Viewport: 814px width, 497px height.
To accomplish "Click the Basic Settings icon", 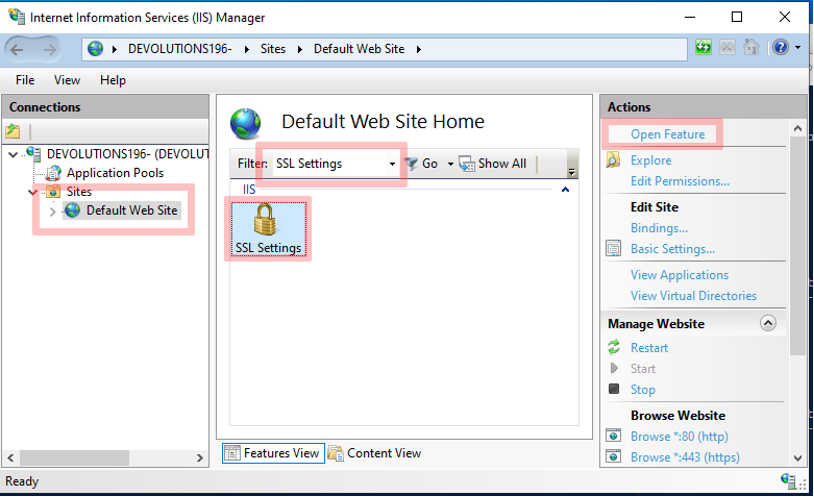I will [x=613, y=248].
